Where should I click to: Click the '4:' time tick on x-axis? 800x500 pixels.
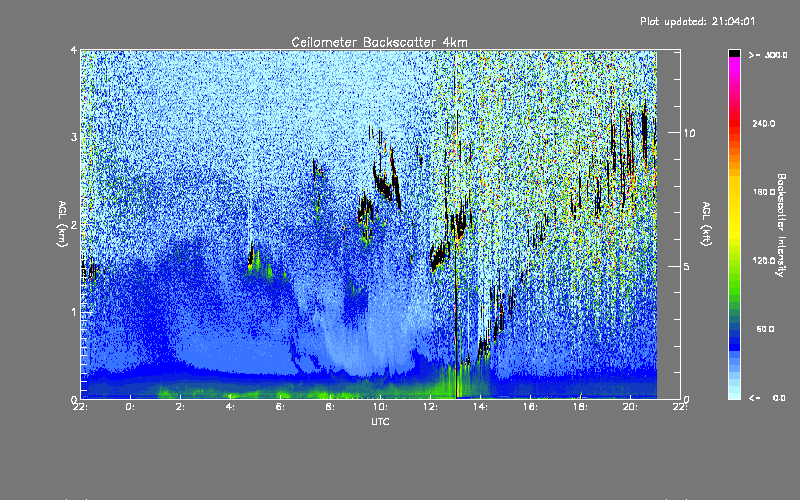coord(230,407)
